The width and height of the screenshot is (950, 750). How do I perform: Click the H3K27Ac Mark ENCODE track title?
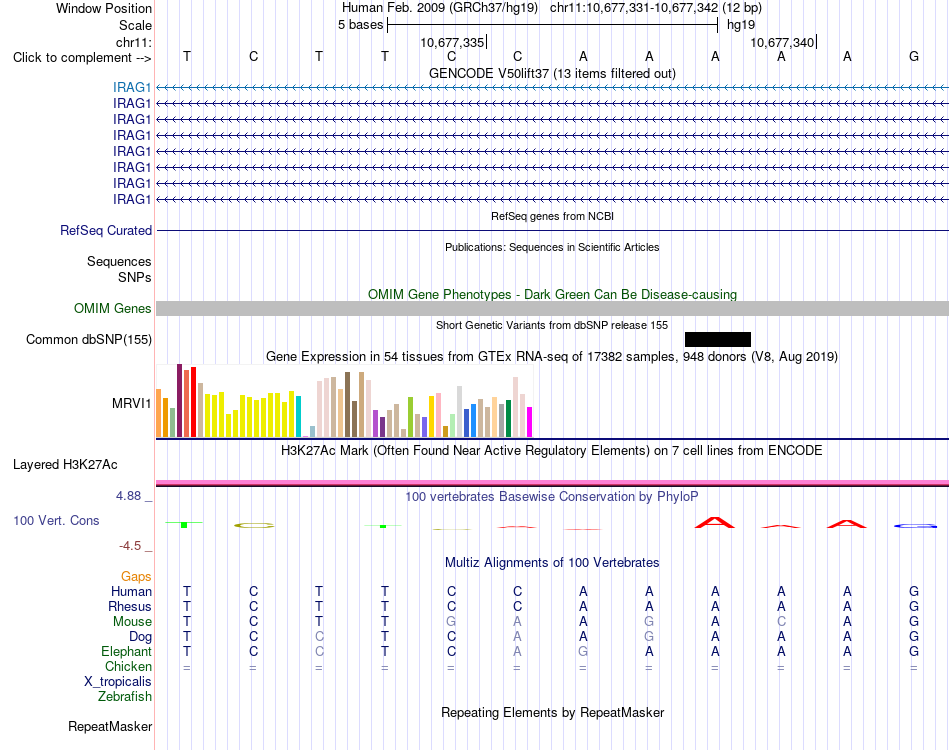tap(552, 451)
